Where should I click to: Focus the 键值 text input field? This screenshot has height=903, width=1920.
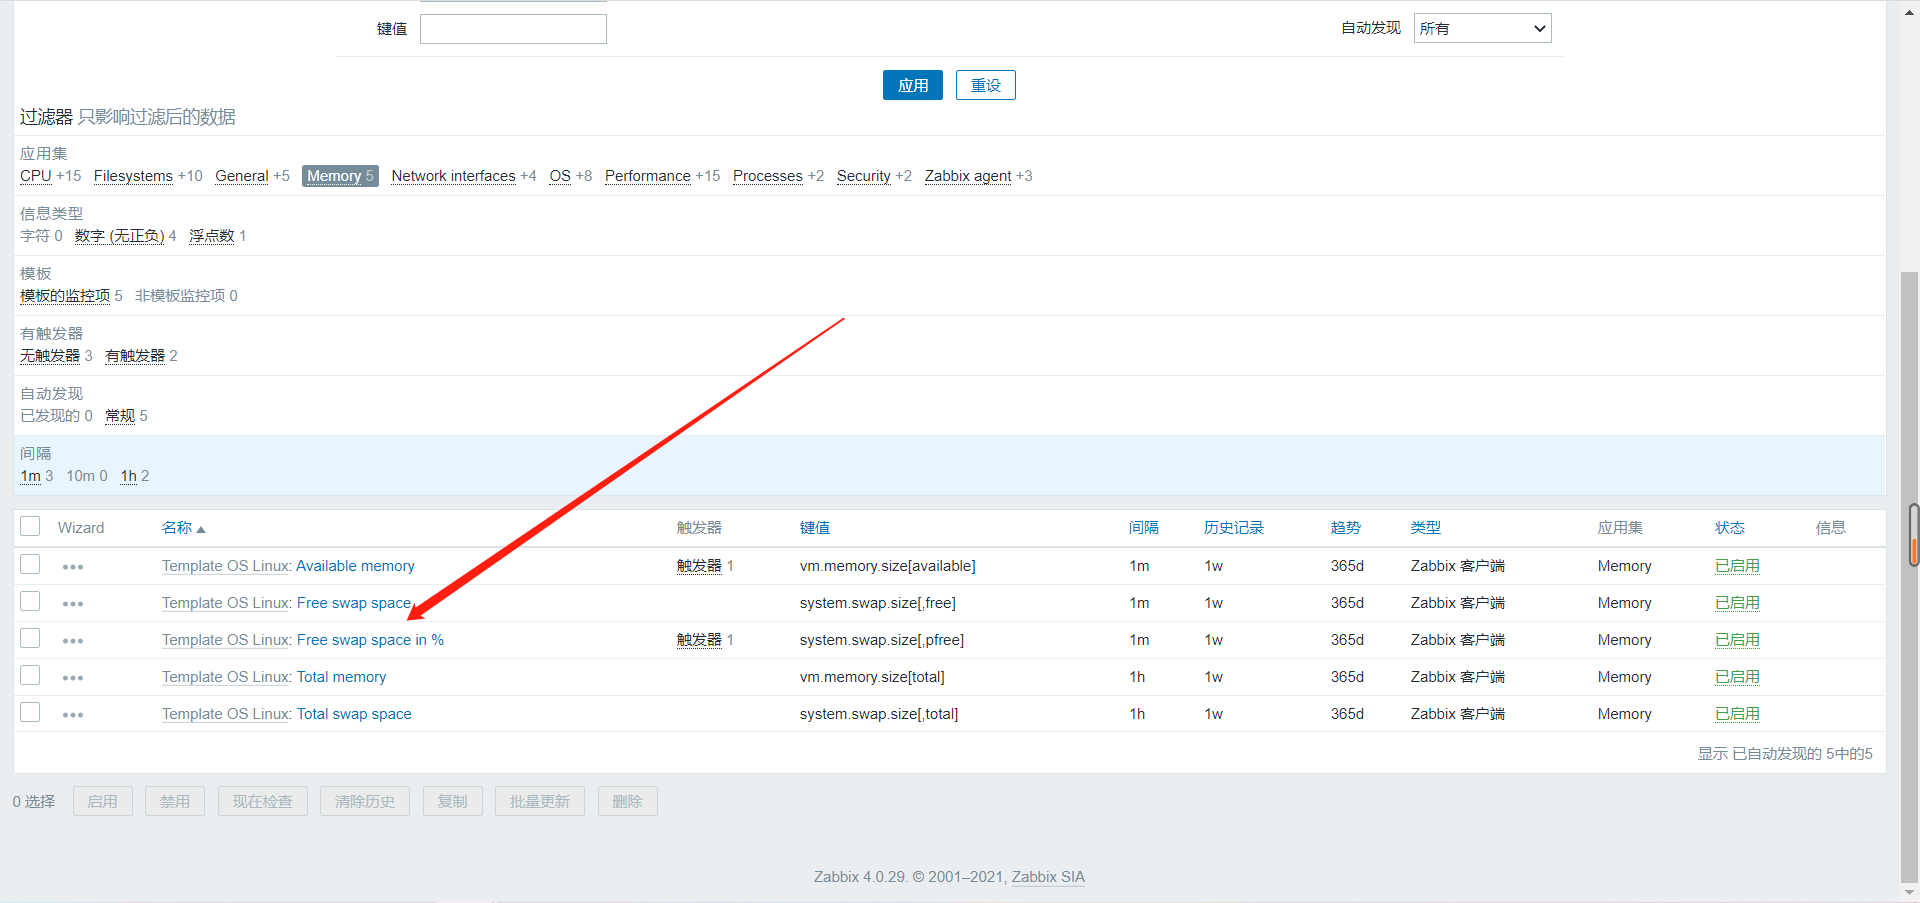coord(513,29)
